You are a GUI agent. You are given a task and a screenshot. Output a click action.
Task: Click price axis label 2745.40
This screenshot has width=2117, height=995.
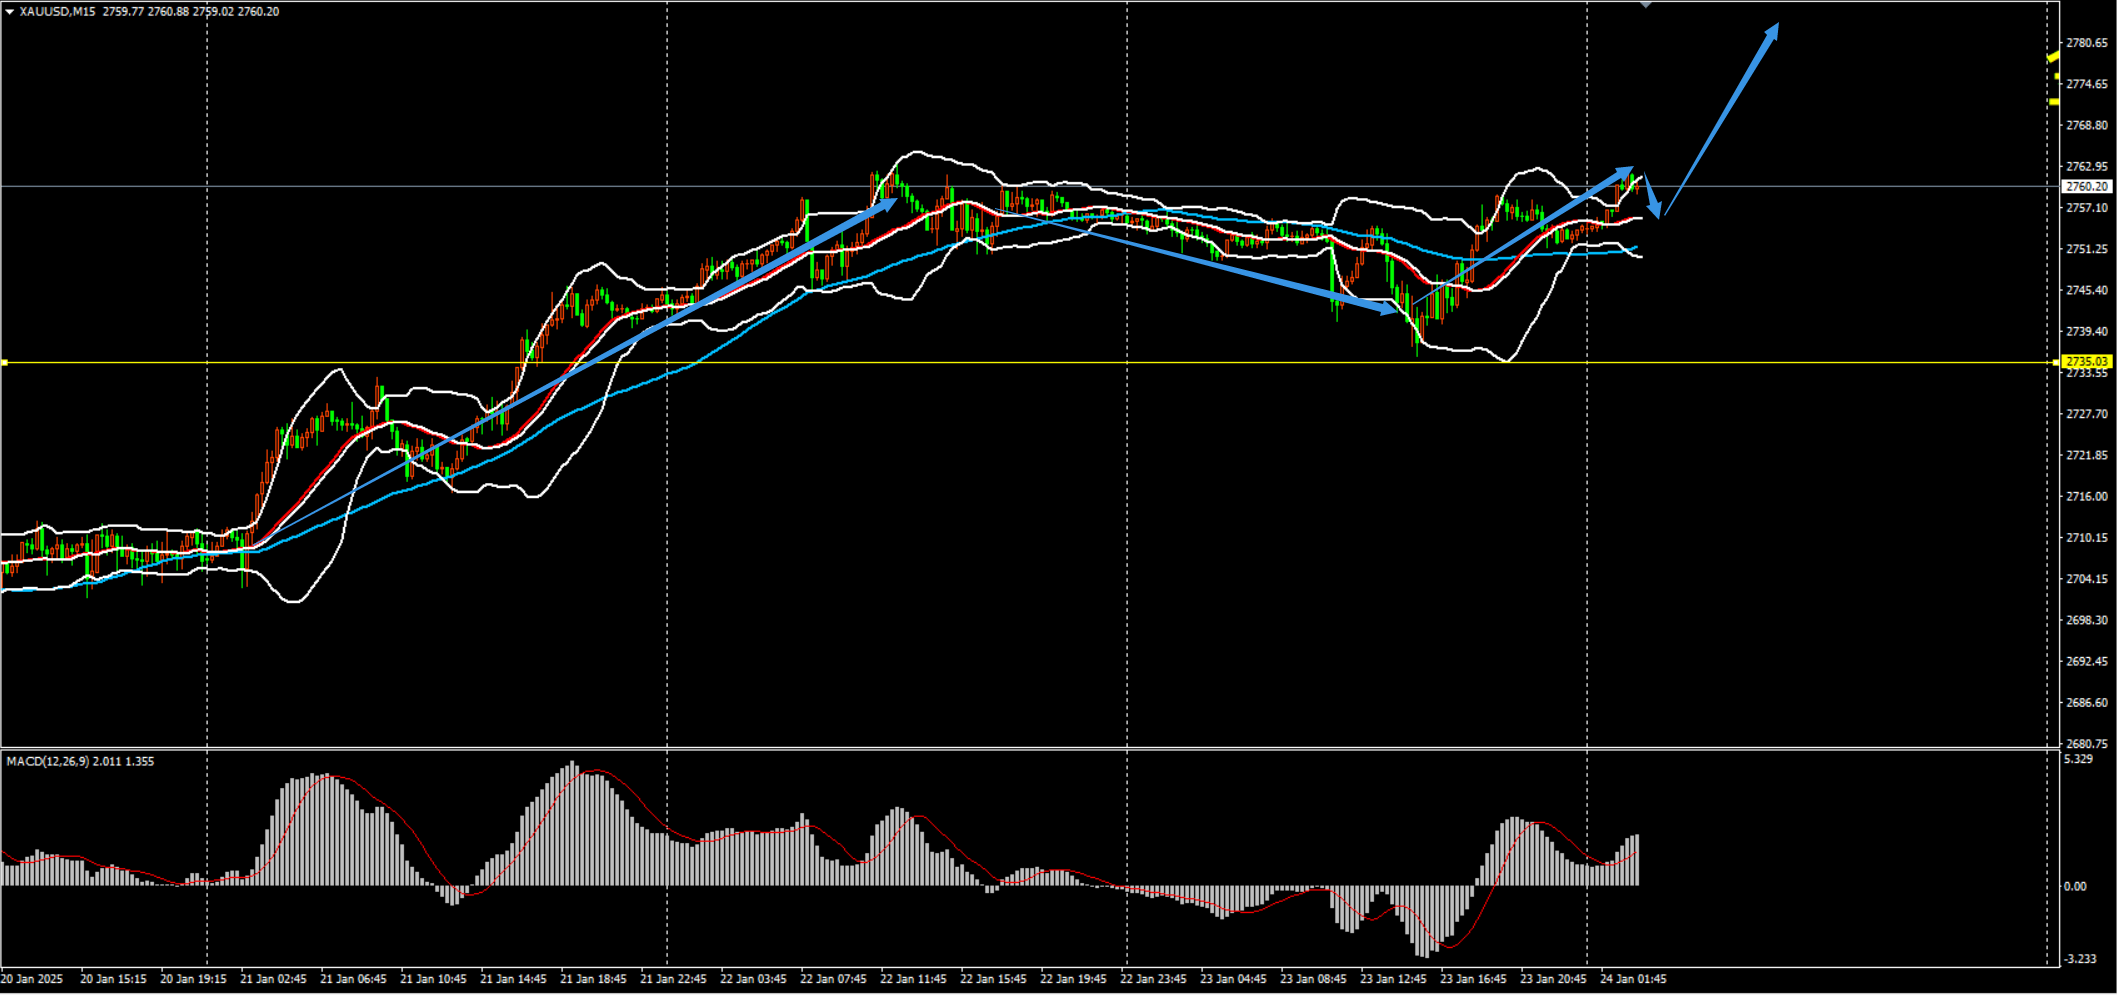(x=2087, y=290)
